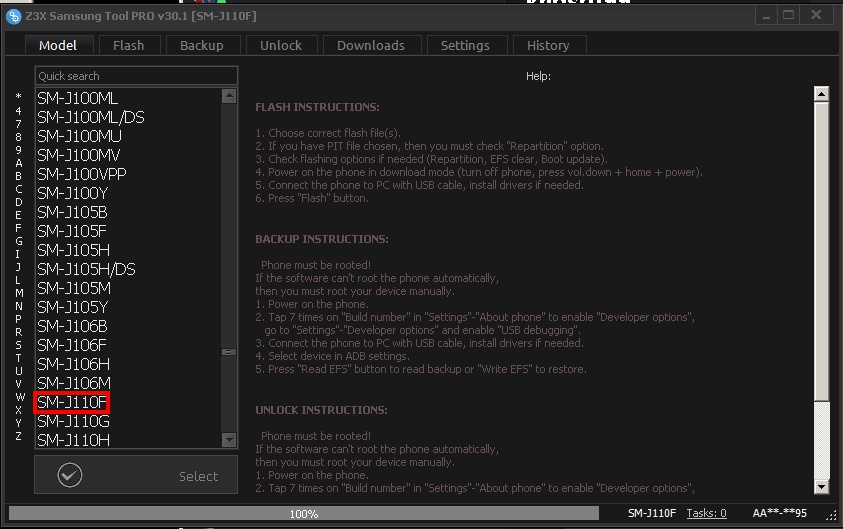843x529 pixels.
Task: Jump to index letter N
Action: (18, 306)
